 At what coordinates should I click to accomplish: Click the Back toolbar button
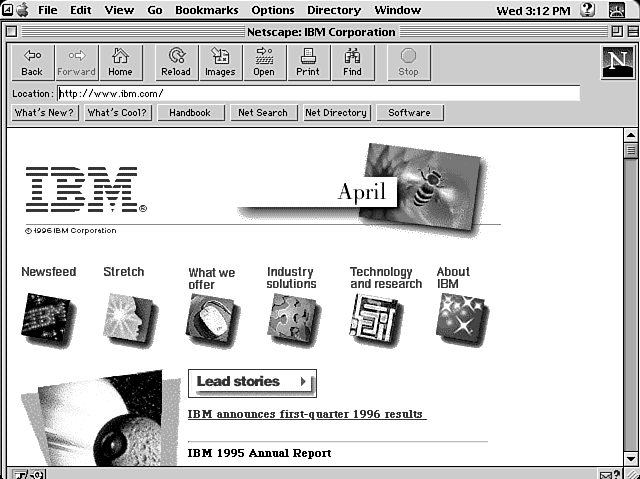(32, 62)
